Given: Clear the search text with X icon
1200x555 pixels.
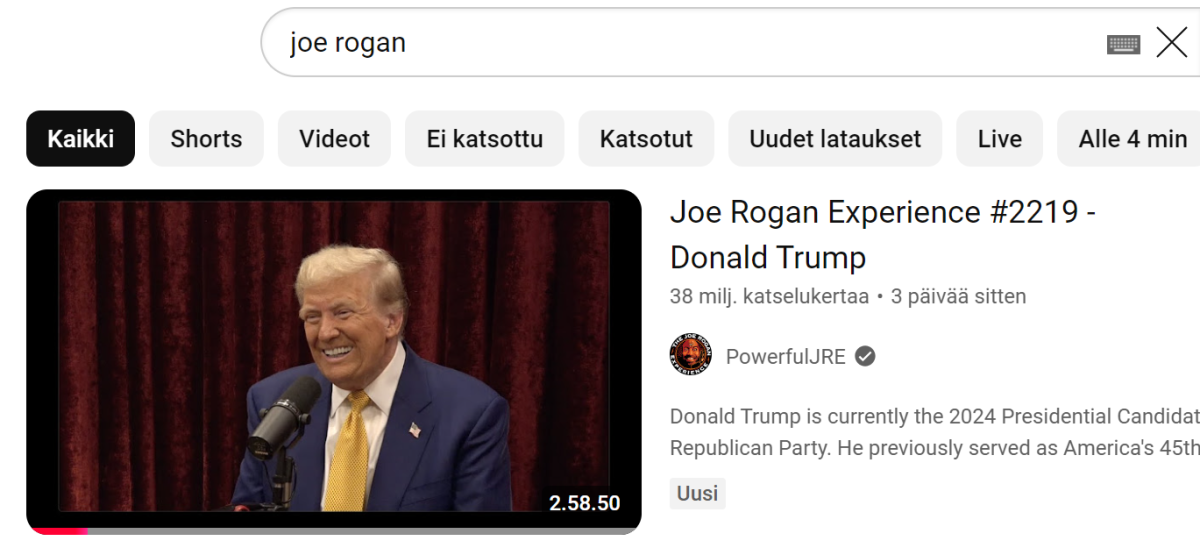Looking at the screenshot, I should 1171,43.
